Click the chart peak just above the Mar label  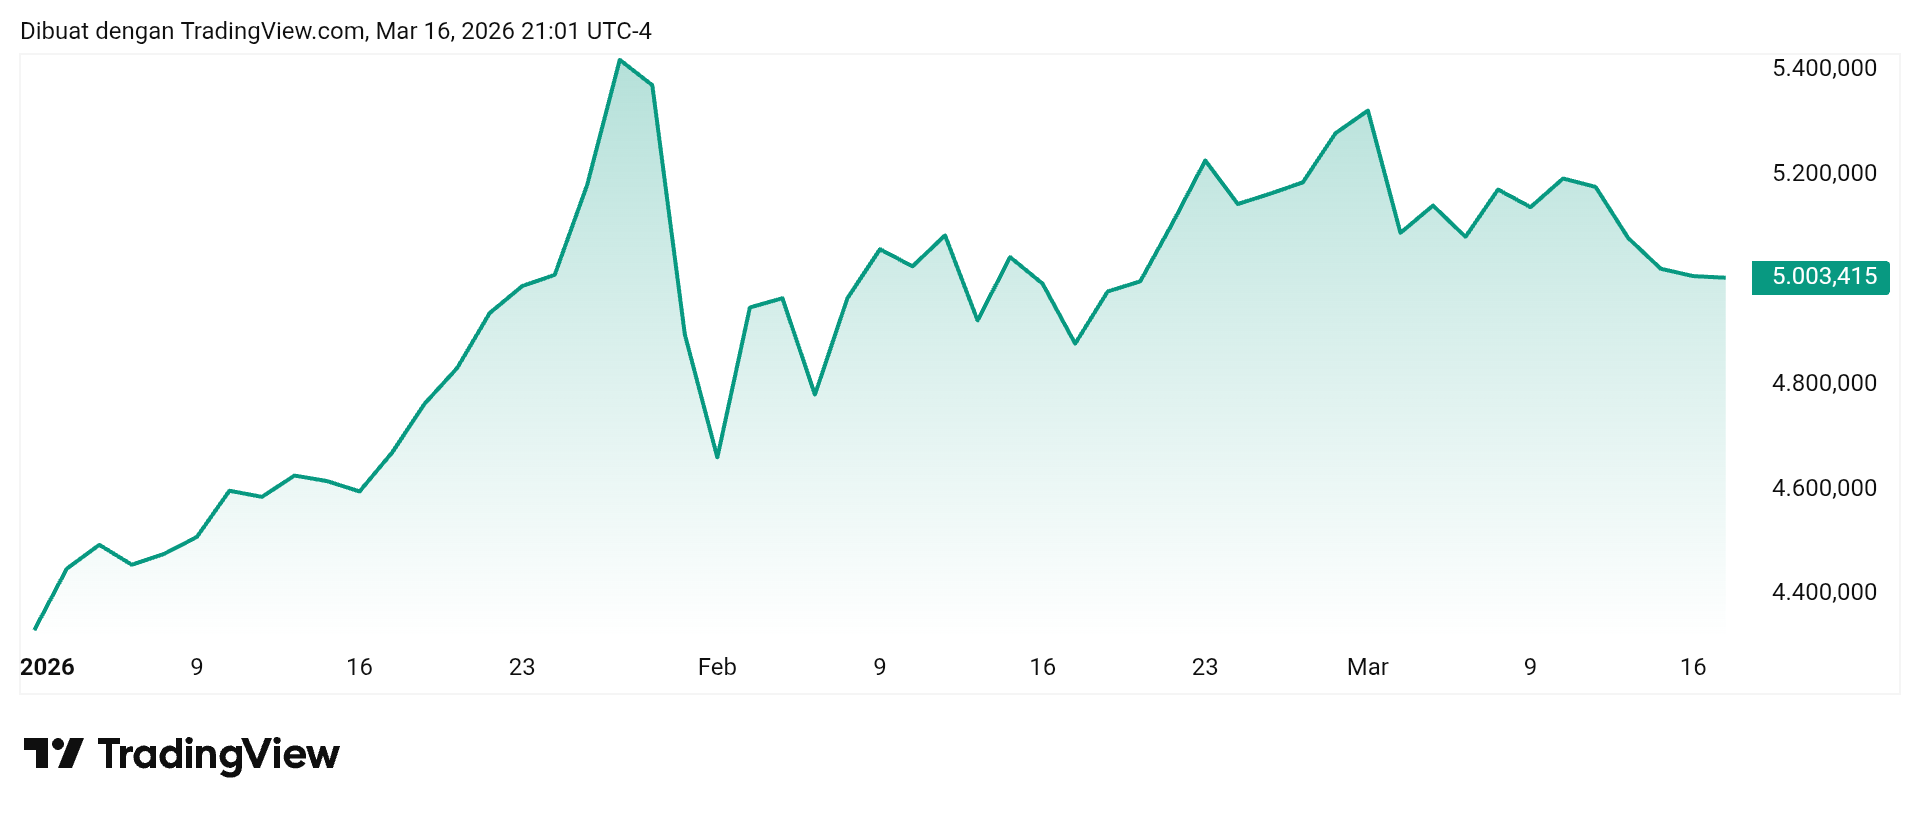1368,111
